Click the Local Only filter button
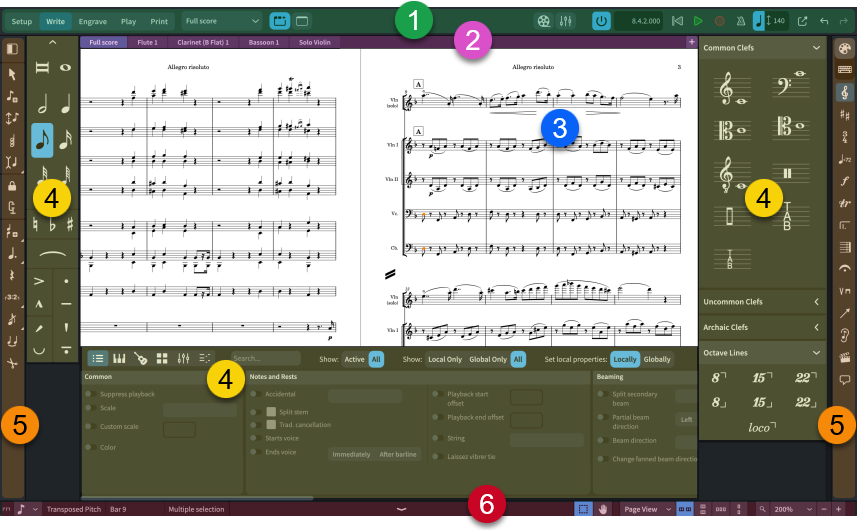The image size is (857, 530). (x=445, y=358)
